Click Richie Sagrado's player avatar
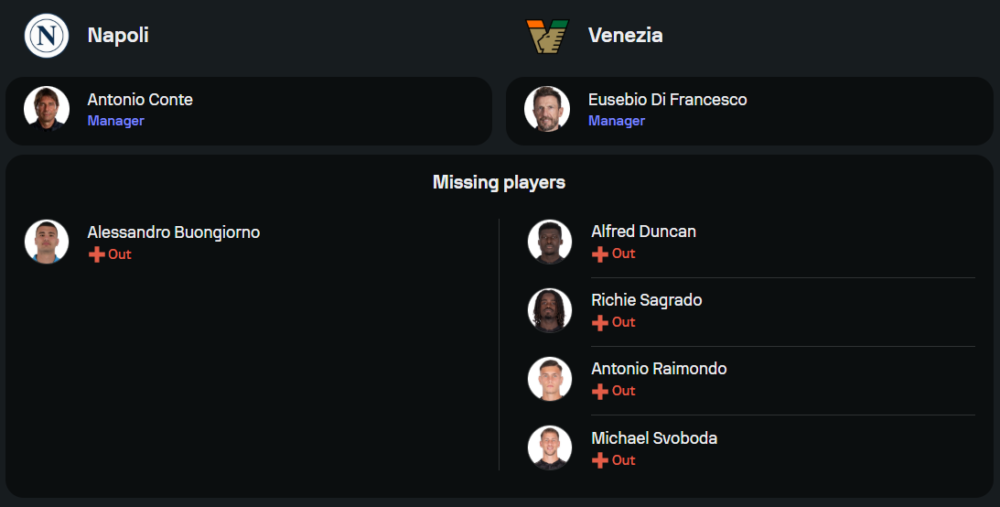This screenshot has width=1000, height=507. [x=550, y=311]
